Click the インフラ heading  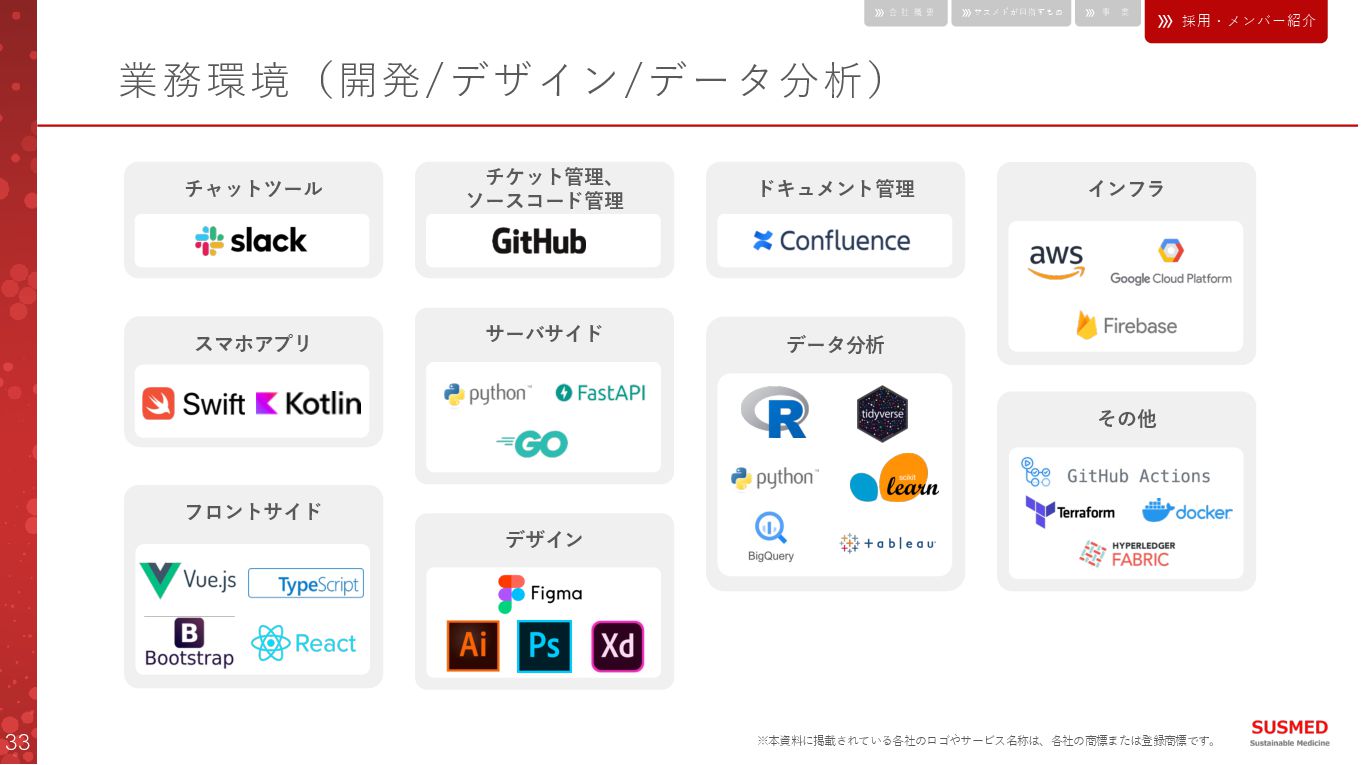tap(1126, 188)
